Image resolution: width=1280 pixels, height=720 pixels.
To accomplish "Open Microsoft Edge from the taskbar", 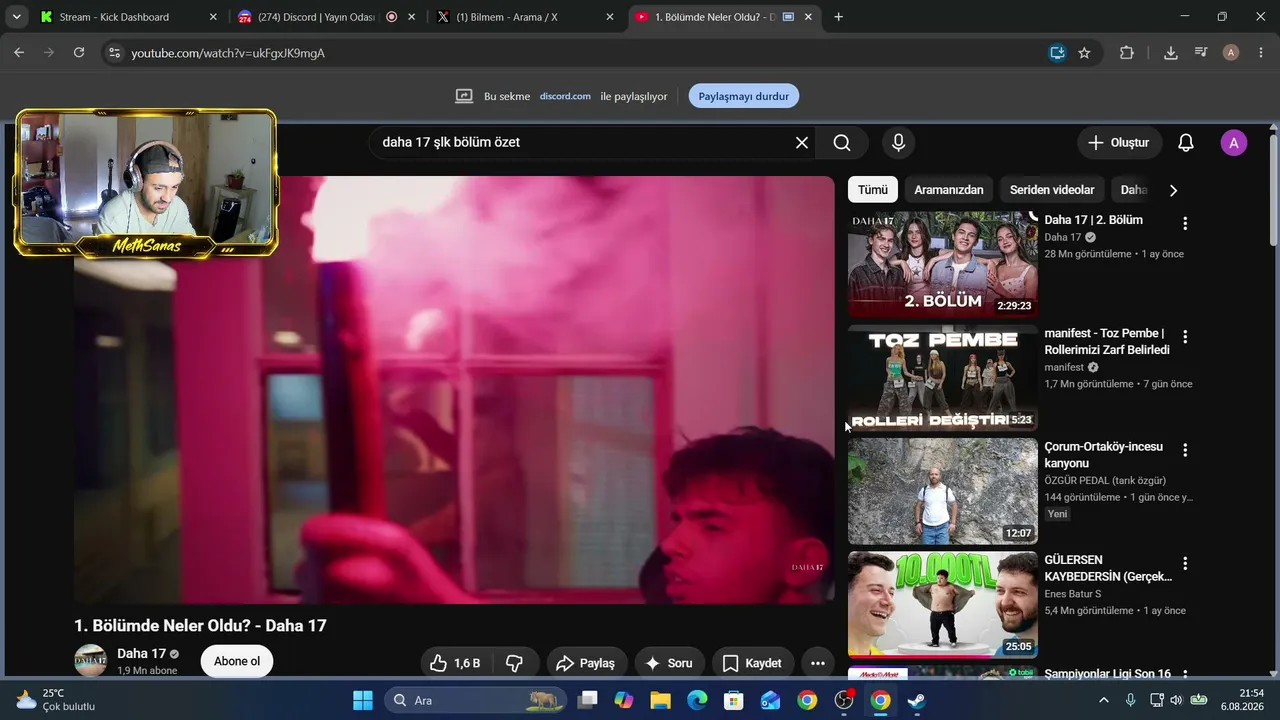I will click(x=697, y=700).
